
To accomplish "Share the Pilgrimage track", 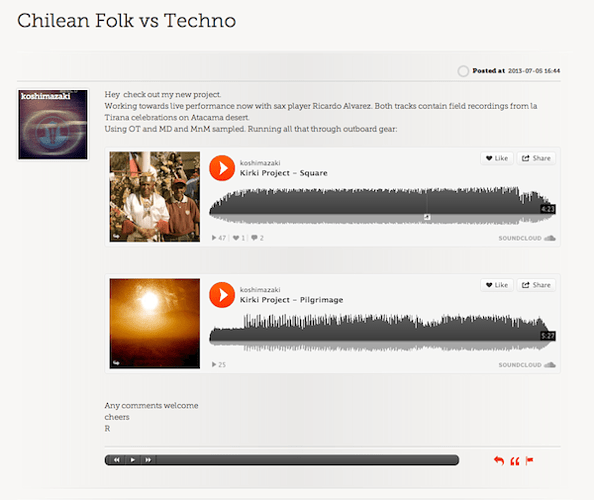I will 536,285.
